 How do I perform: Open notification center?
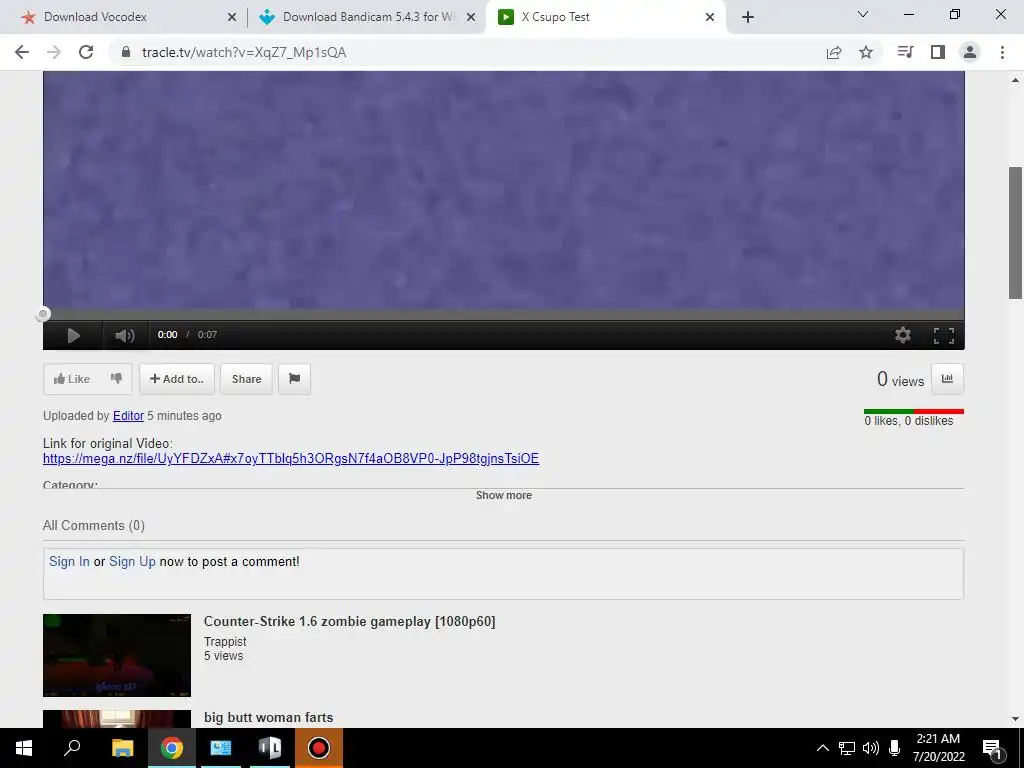click(993, 748)
